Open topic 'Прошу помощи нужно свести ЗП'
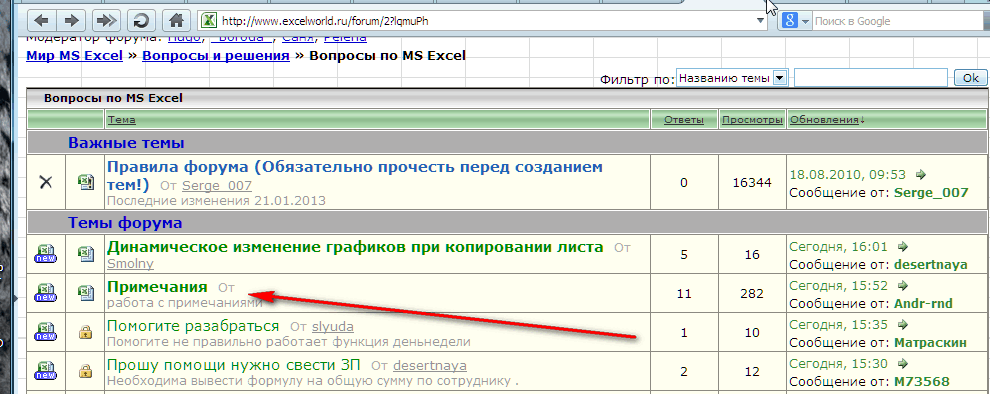The width and height of the screenshot is (990, 394). [234, 366]
